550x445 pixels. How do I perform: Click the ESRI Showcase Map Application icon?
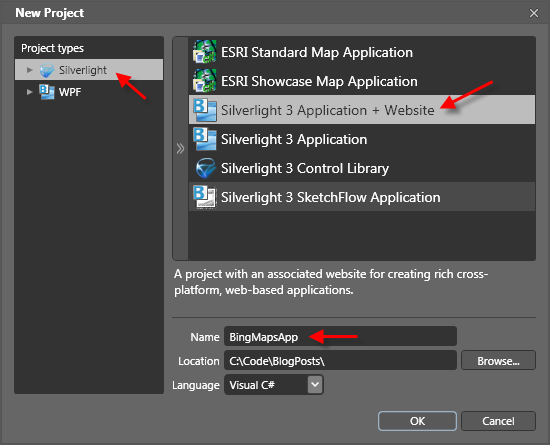pyautogui.click(x=204, y=81)
